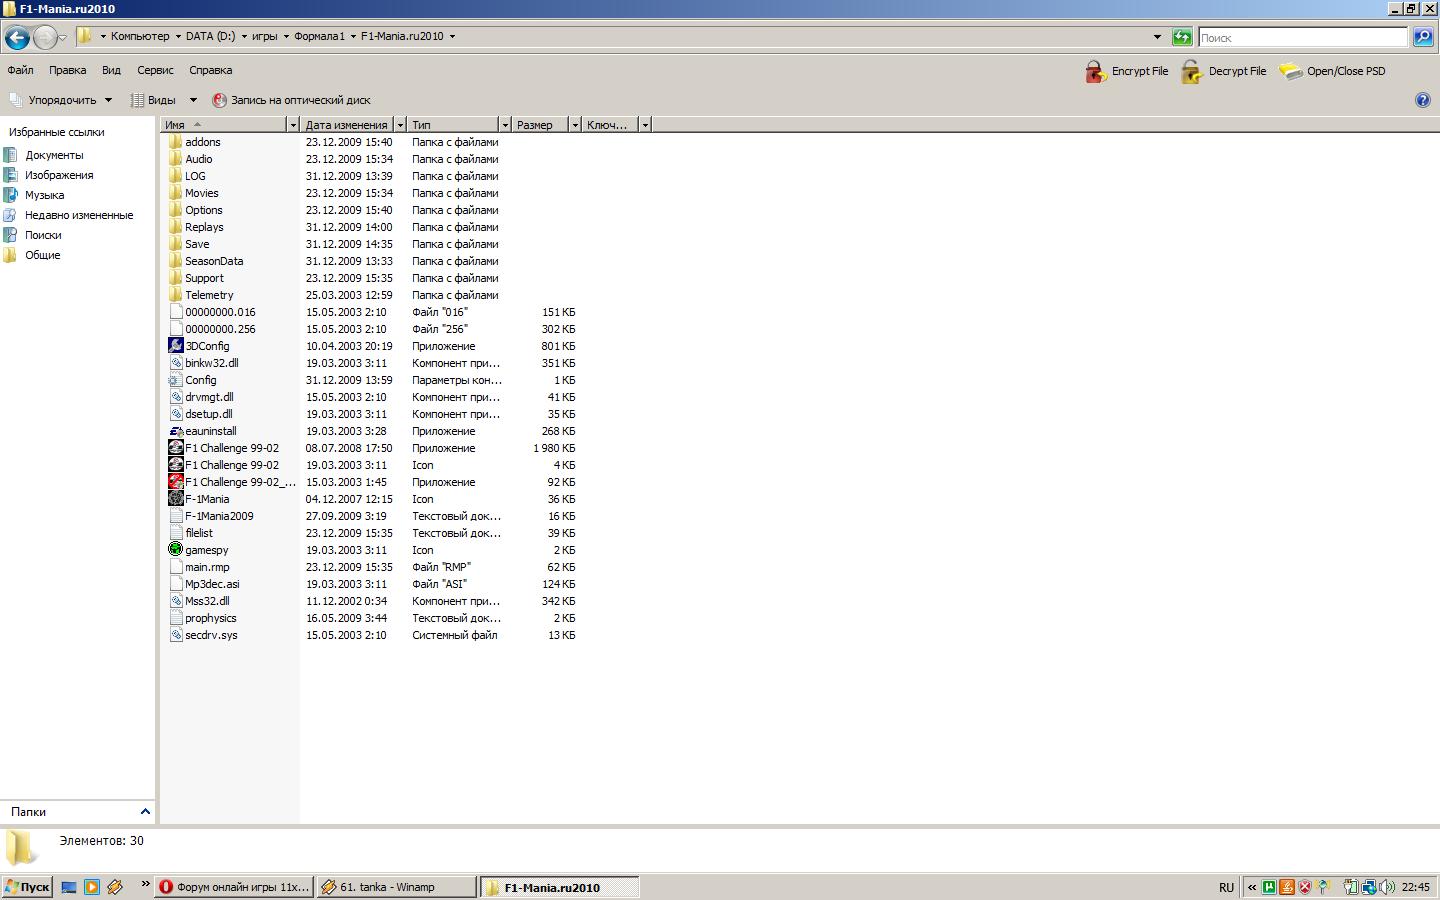Screen dimensions: 1440x900
Task: Click the blue Back navigation arrow
Action: [x=17, y=38]
